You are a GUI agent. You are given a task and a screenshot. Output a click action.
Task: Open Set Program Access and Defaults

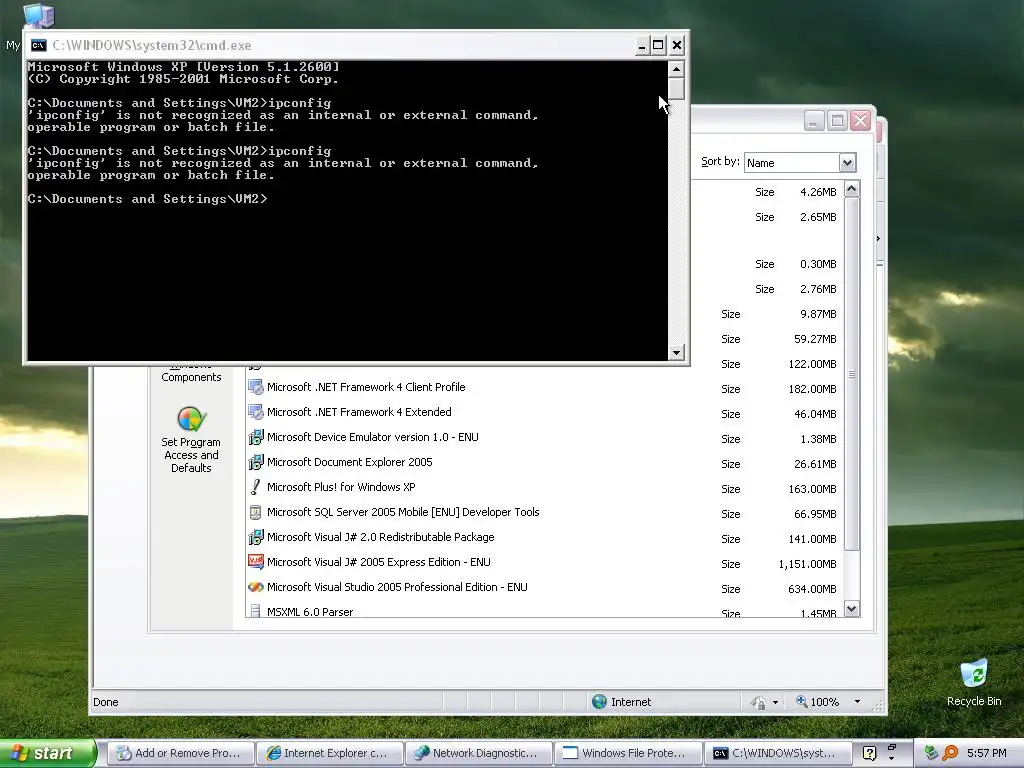191,439
